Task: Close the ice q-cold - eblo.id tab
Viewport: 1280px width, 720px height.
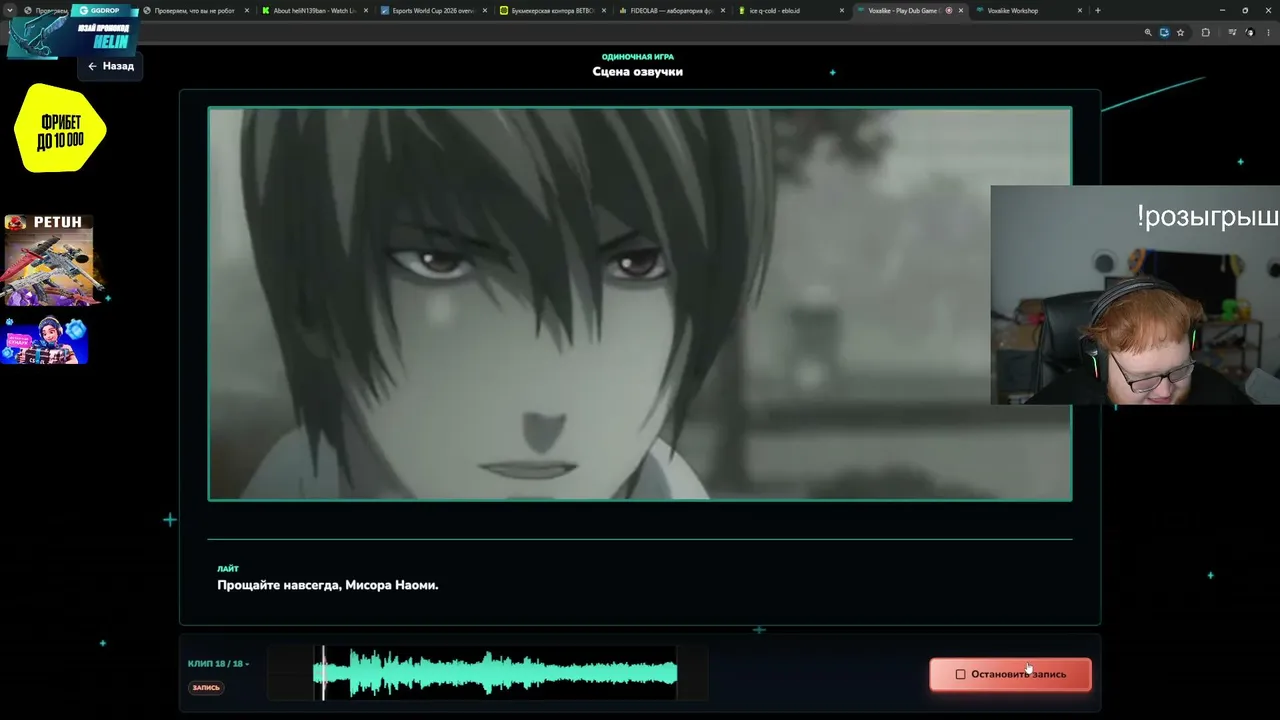Action: click(842, 11)
